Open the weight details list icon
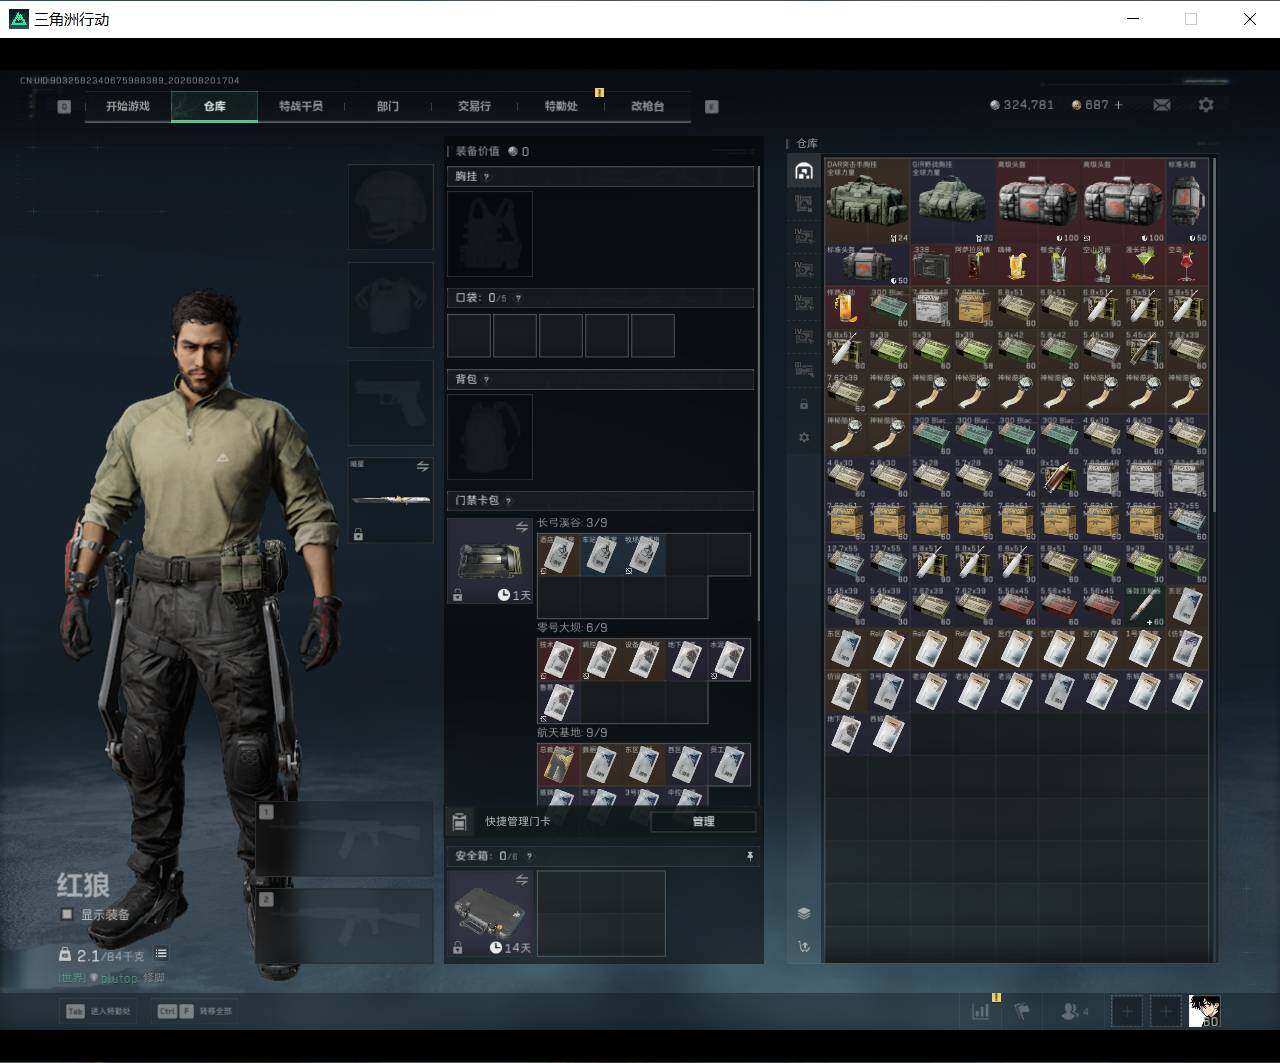Image resolution: width=1280 pixels, height=1063 pixels. click(161, 954)
